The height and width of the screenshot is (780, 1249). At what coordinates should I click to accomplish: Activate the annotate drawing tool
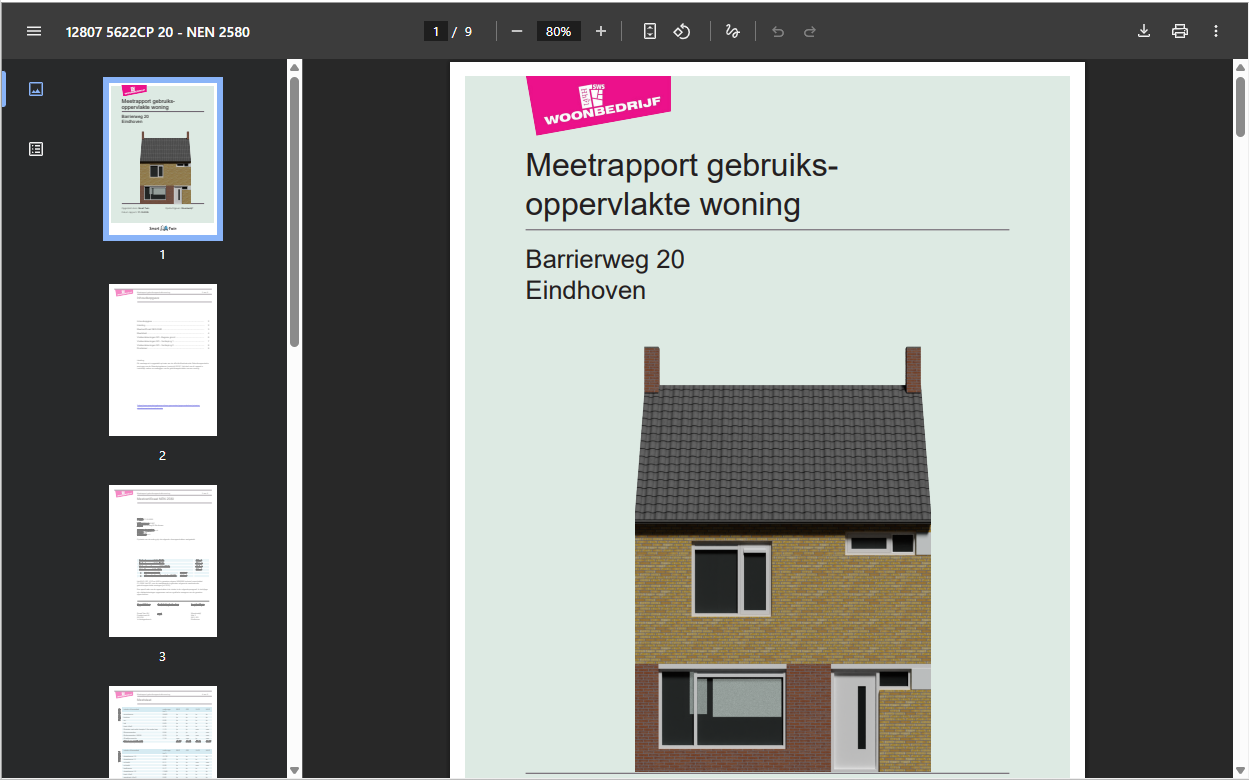732,31
